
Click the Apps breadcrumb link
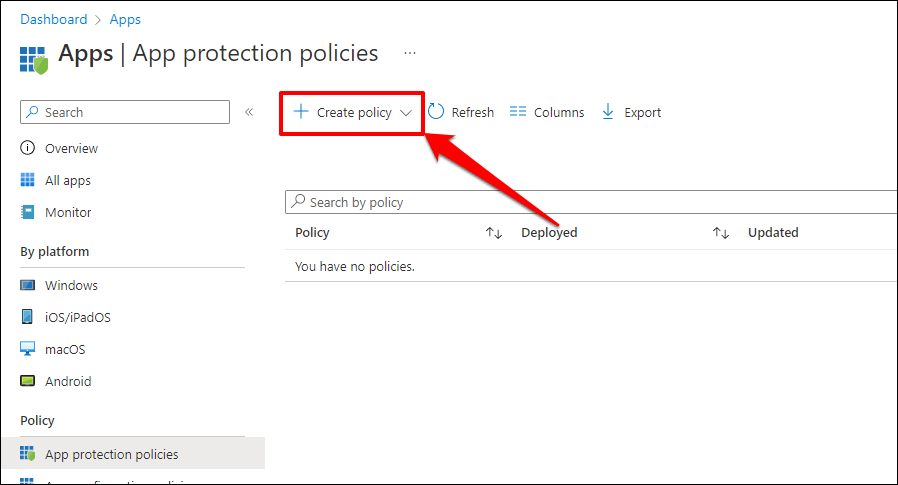tap(125, 19)
